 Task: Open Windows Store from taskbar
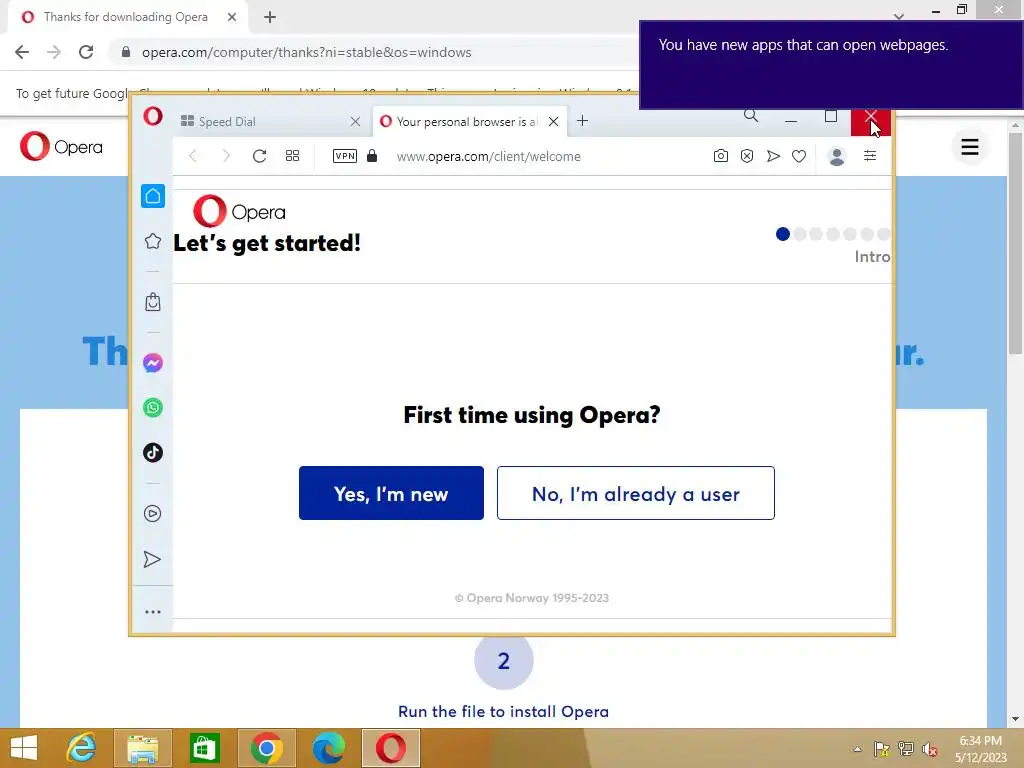204,748
